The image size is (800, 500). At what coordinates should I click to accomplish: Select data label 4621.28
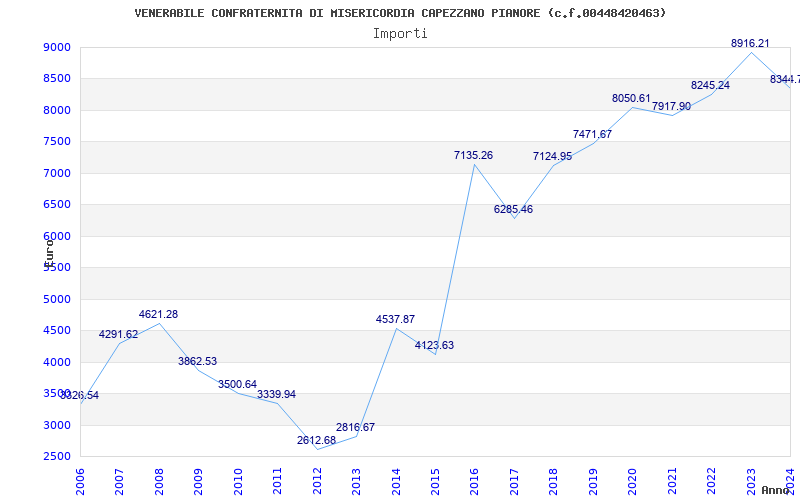(x=158, y=314)
